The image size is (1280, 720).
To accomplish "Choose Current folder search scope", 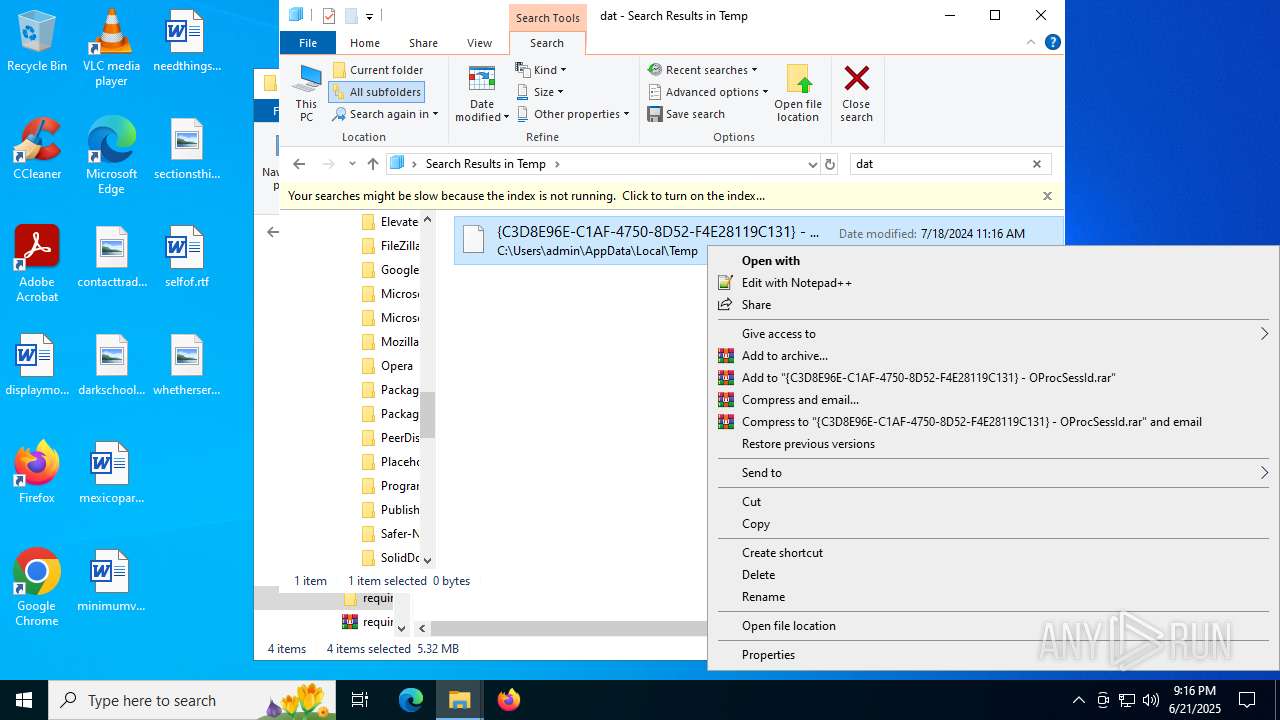I will click(x=377, y=70).
